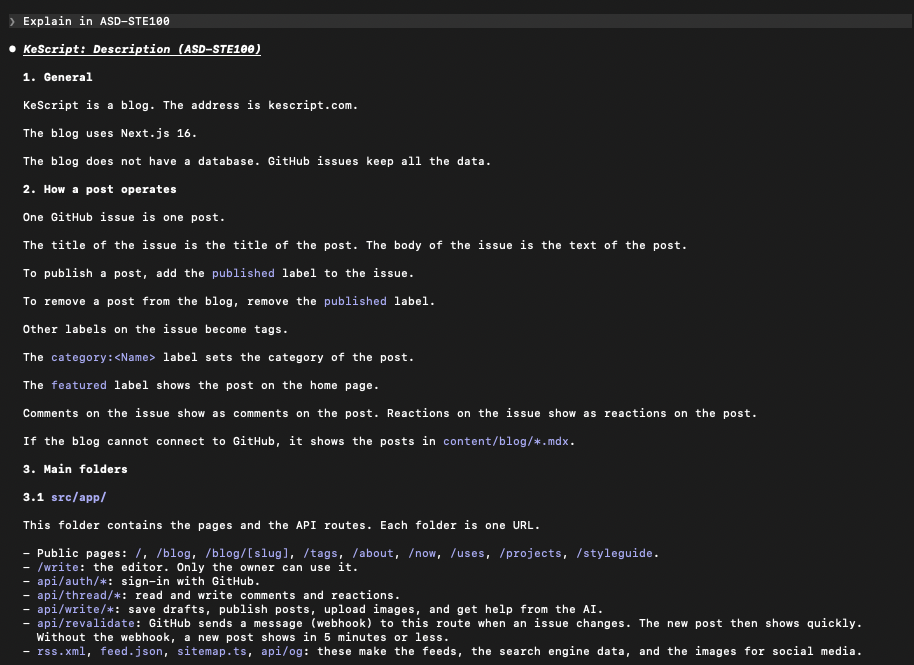Select the line 'One GitHub issue is one post.'

point(124,217)
